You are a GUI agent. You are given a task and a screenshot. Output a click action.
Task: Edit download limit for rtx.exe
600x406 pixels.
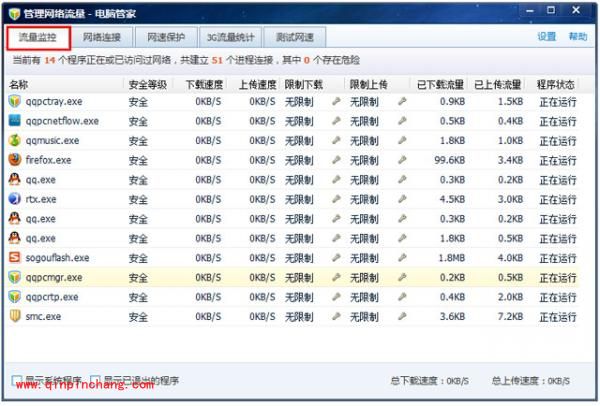click(336, 199)
